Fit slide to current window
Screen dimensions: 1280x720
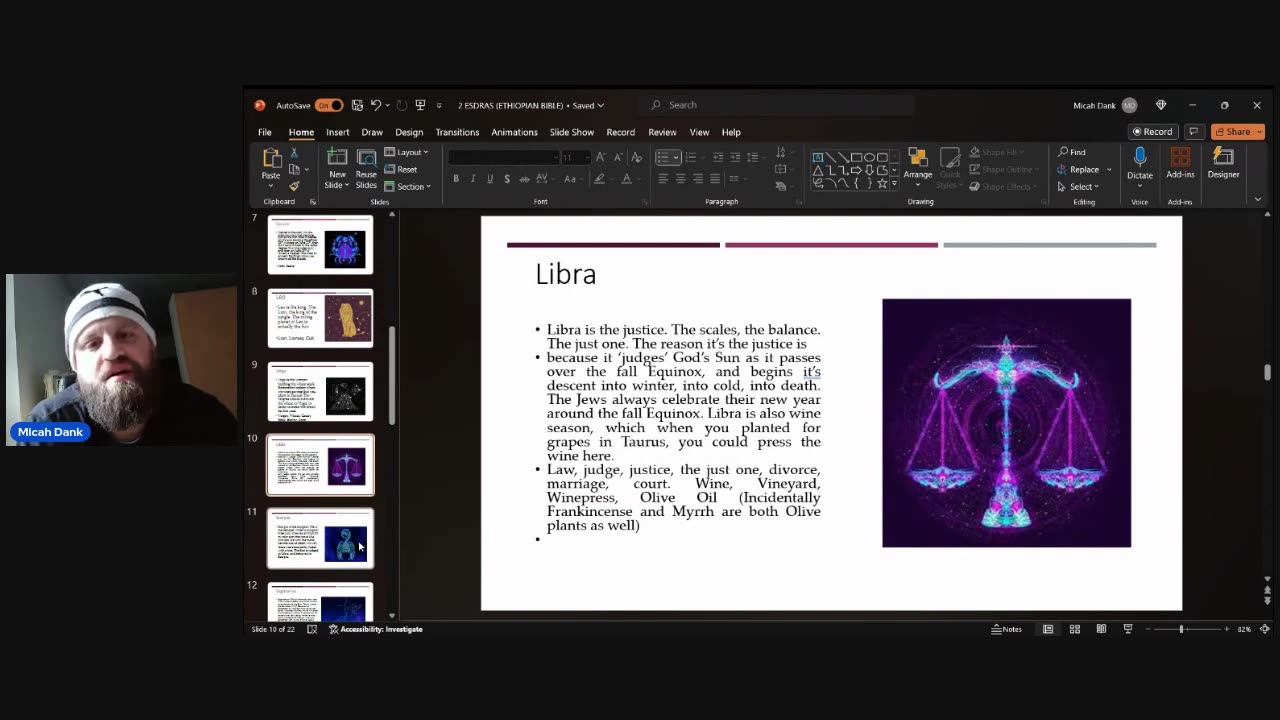click(1264, 629)
